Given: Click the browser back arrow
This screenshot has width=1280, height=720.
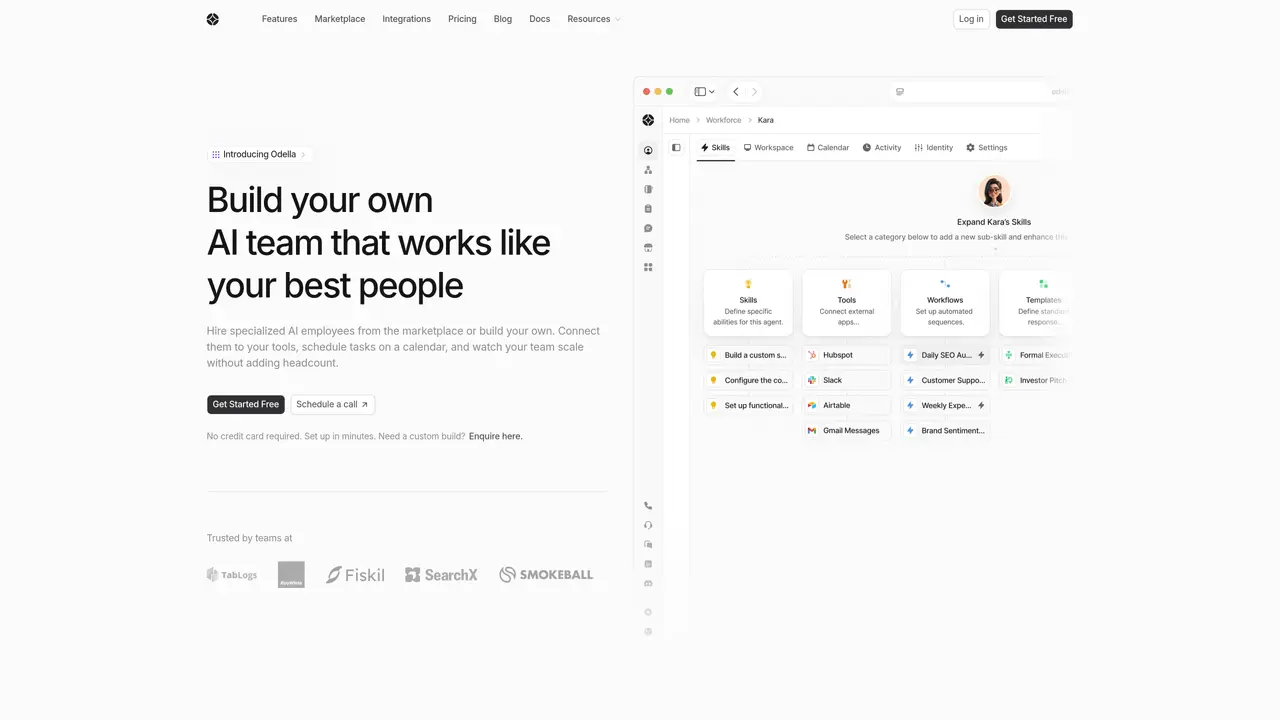Looking at the screenshot, I should (736, 91).
